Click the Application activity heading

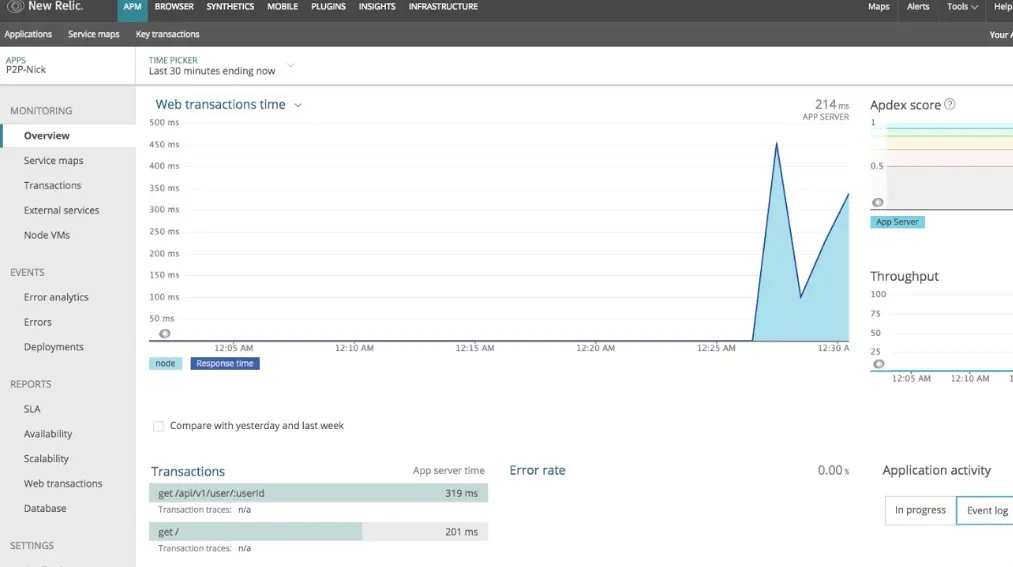tap(937, 471)
